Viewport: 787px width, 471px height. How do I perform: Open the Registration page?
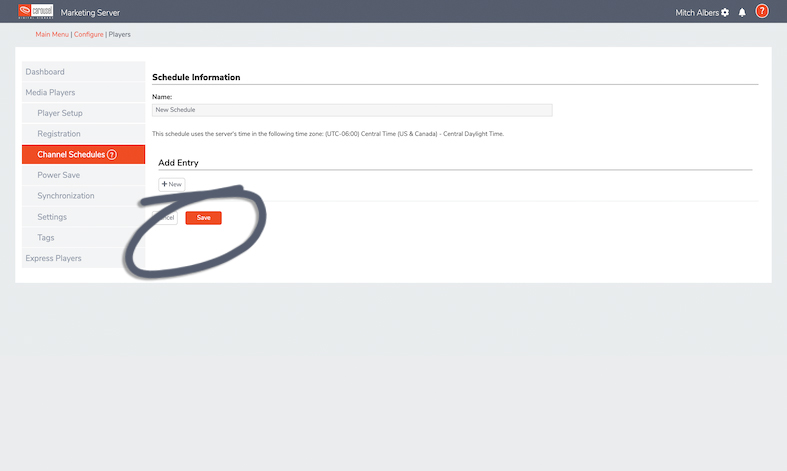point(83,134)
